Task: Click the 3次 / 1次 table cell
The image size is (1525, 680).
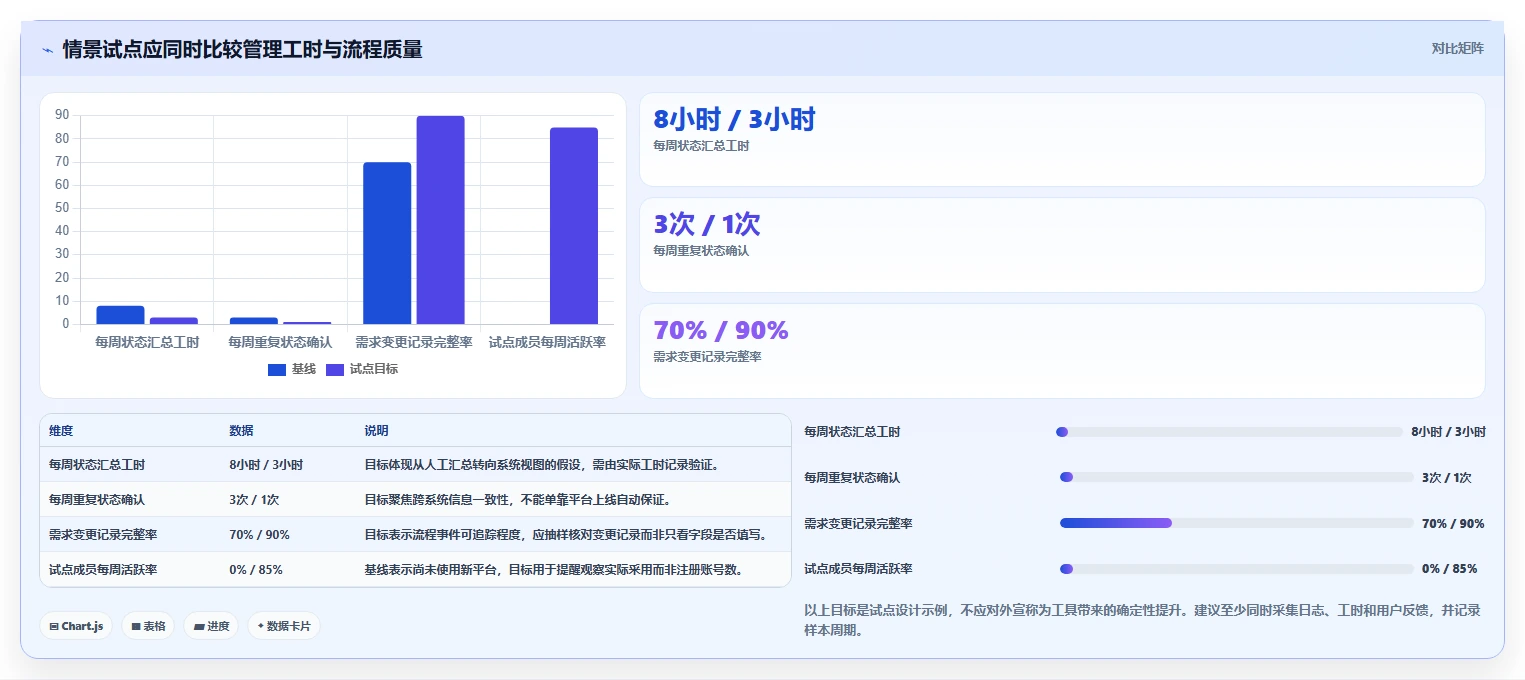Action: [254, 500]
